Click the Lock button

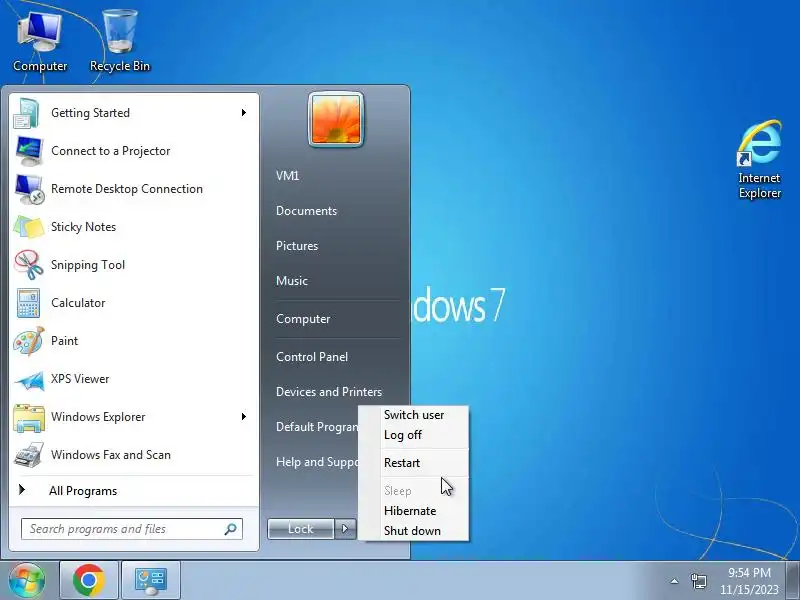point(301,529)
